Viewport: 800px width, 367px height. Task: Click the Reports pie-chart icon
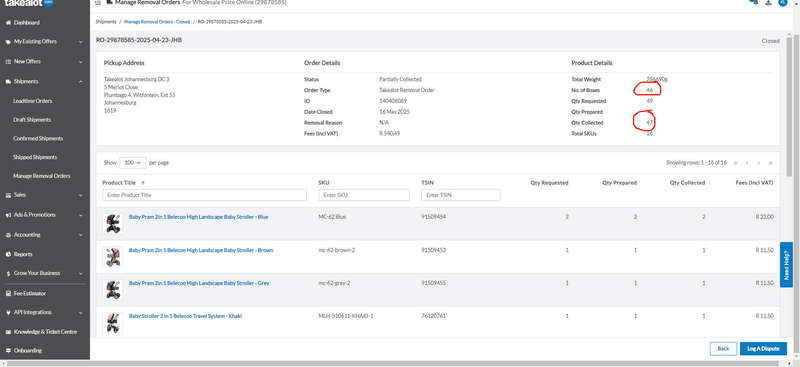tap(8, 254)
